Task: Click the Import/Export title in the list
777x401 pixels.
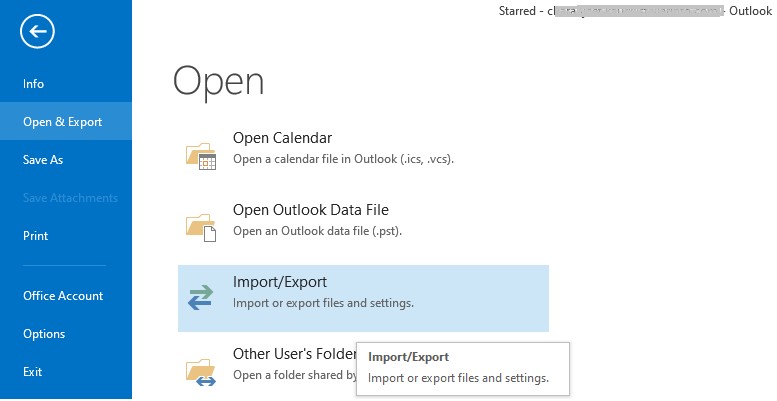Action: point(280,282)
